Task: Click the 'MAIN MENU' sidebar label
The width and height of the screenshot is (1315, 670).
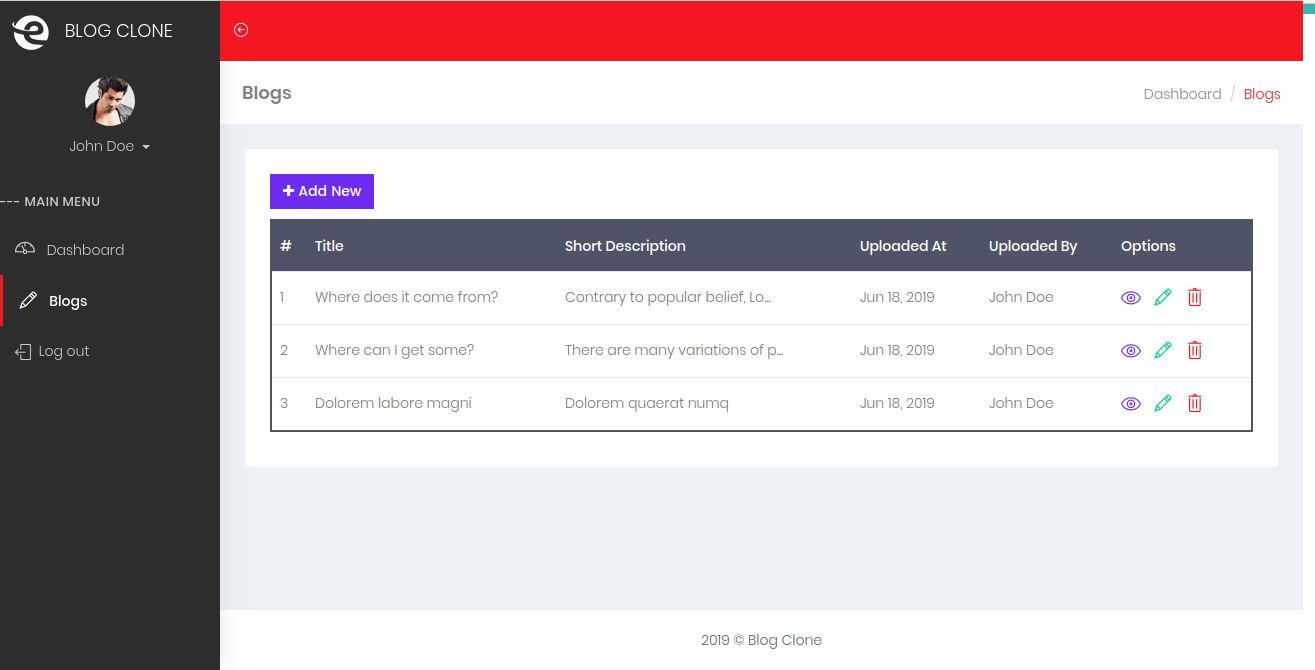Action: click(62, 201)
